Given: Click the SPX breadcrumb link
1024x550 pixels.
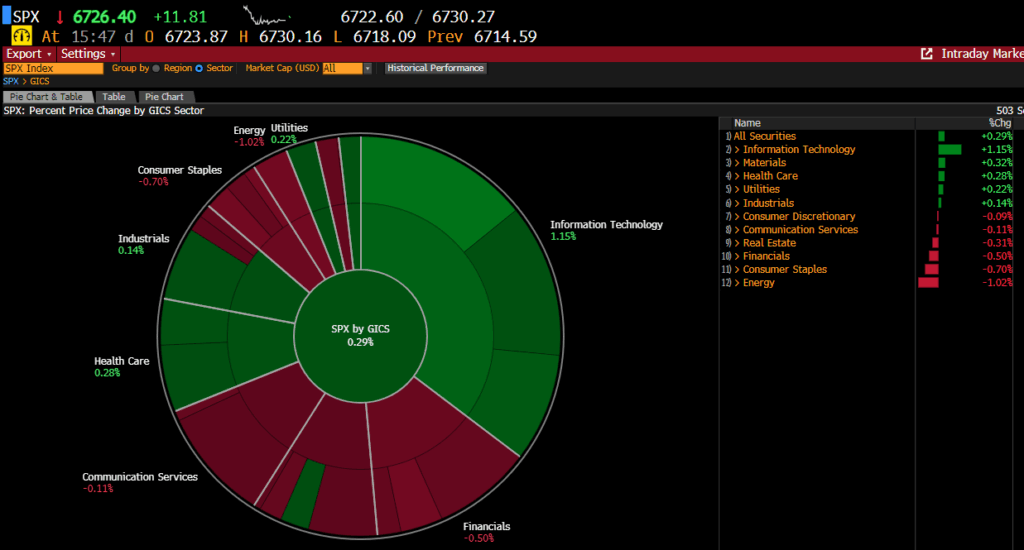Looking at the screenshot, I should (x=11, y=81).
